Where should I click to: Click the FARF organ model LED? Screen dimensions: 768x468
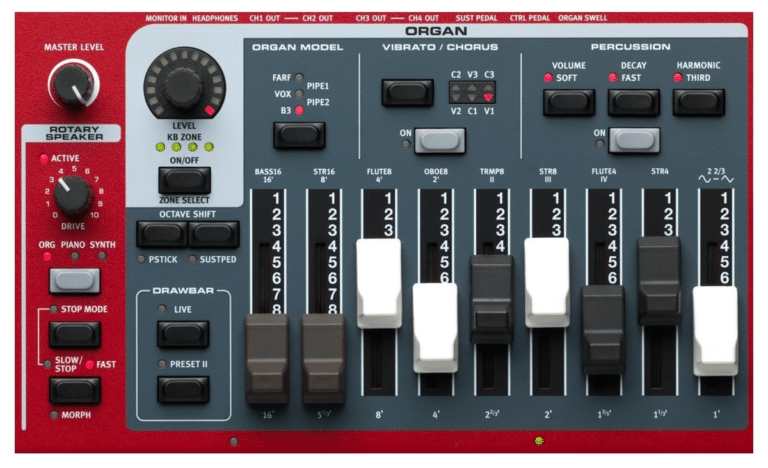tap(299, 77)
